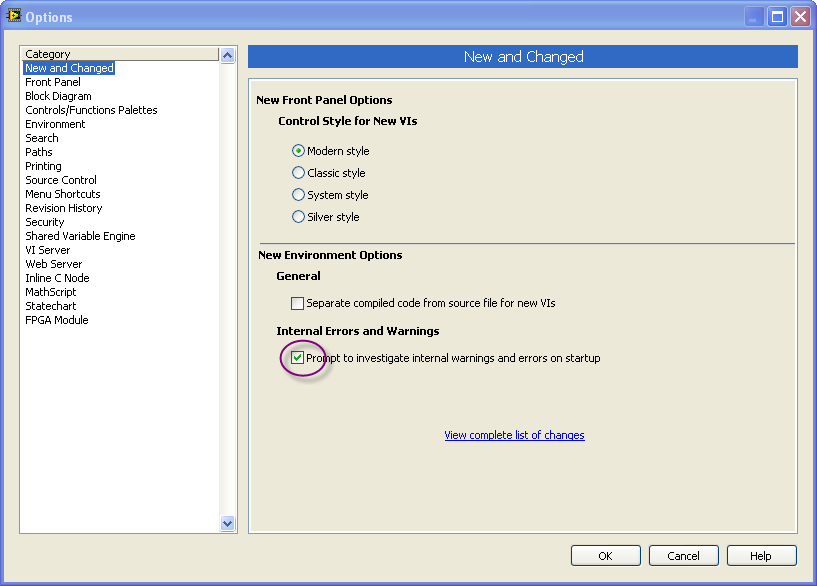Go to the Environment category
The image size is (817, 586).
pyautogui.click(x=55, y=124)
